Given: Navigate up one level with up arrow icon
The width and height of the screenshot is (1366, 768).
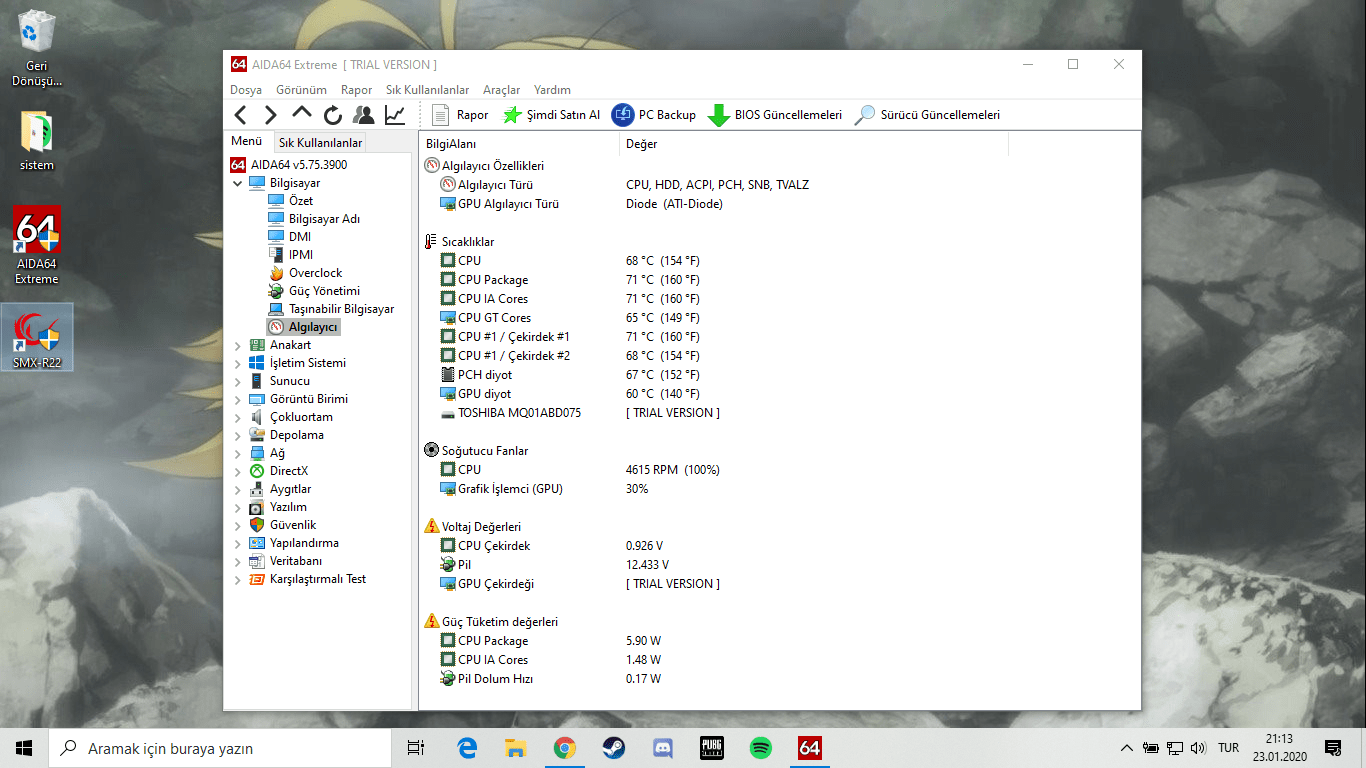Looking at the screenshot, I should (x=302, y=114).
